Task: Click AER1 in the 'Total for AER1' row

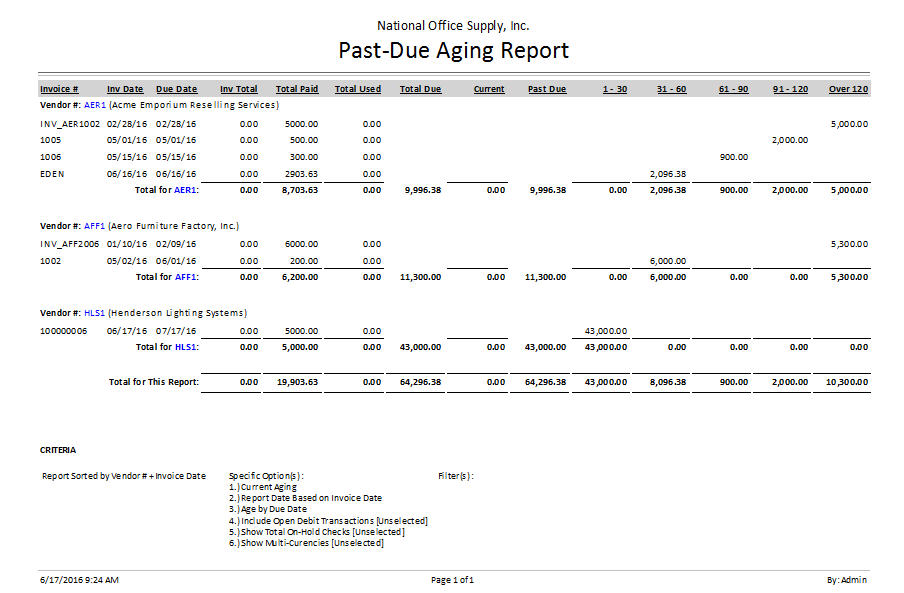Action: pyautogui.click(x=186, y=189)
